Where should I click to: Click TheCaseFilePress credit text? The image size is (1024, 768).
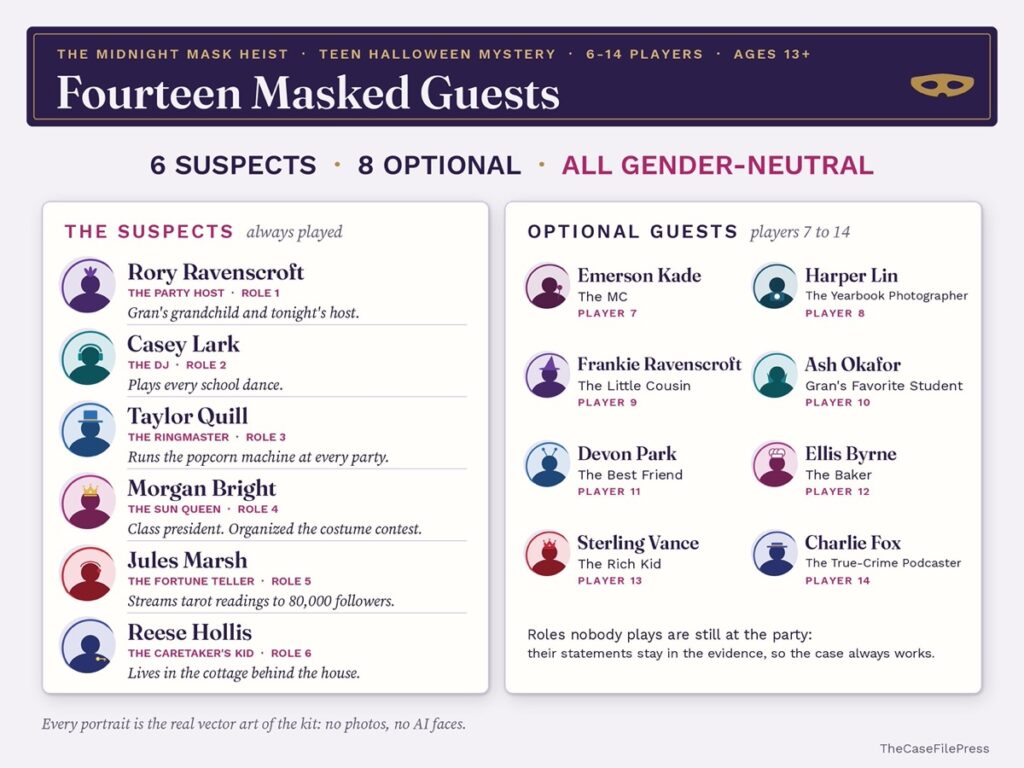point(935,748)
